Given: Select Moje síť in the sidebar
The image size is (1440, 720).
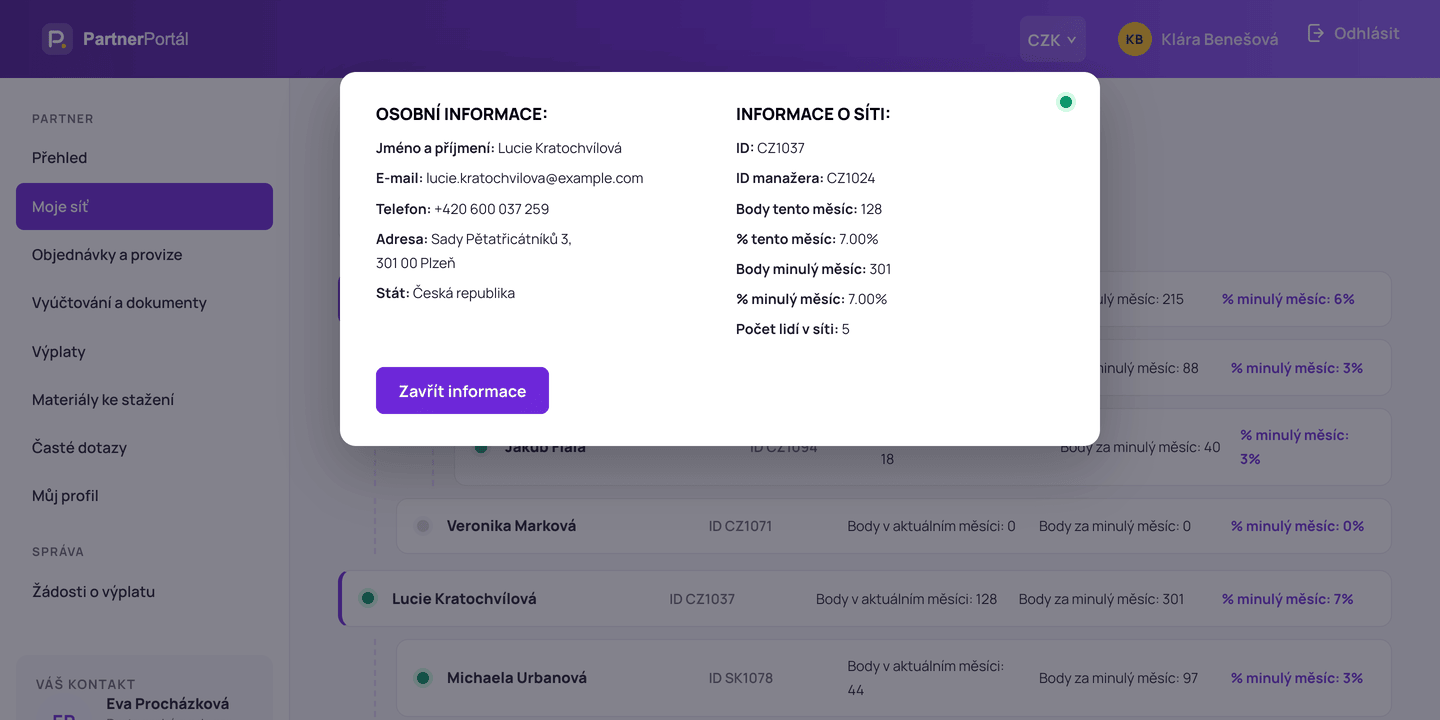Looking at the screenshot, I should 144,206.
